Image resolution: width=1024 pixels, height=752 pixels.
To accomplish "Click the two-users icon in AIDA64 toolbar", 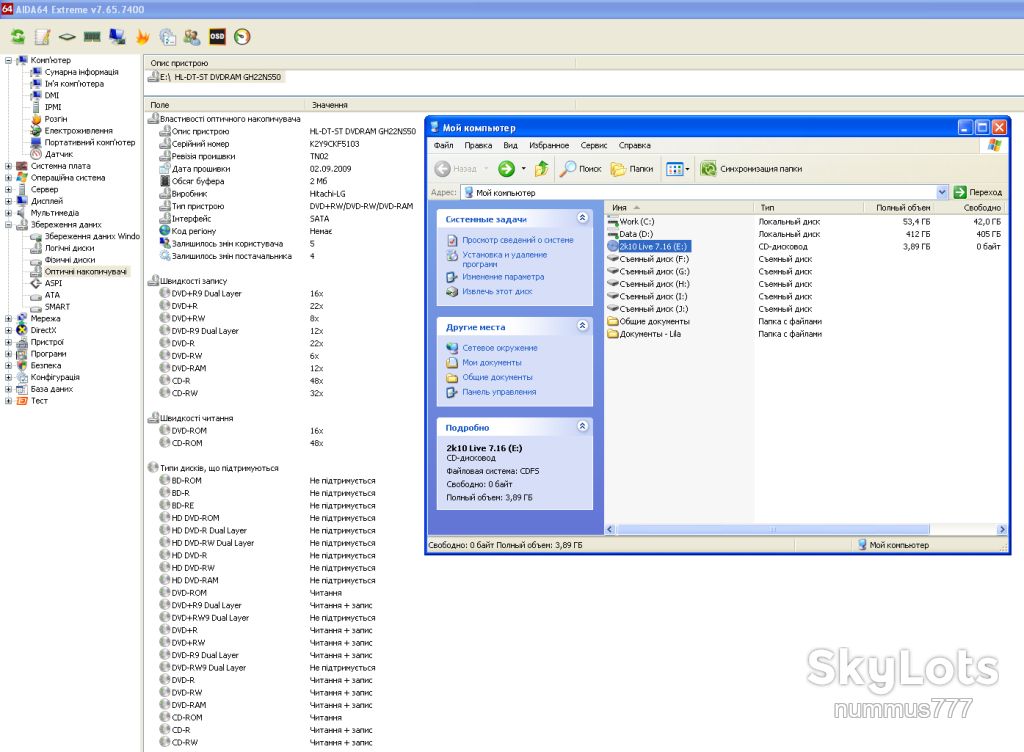I will [192, 37].
